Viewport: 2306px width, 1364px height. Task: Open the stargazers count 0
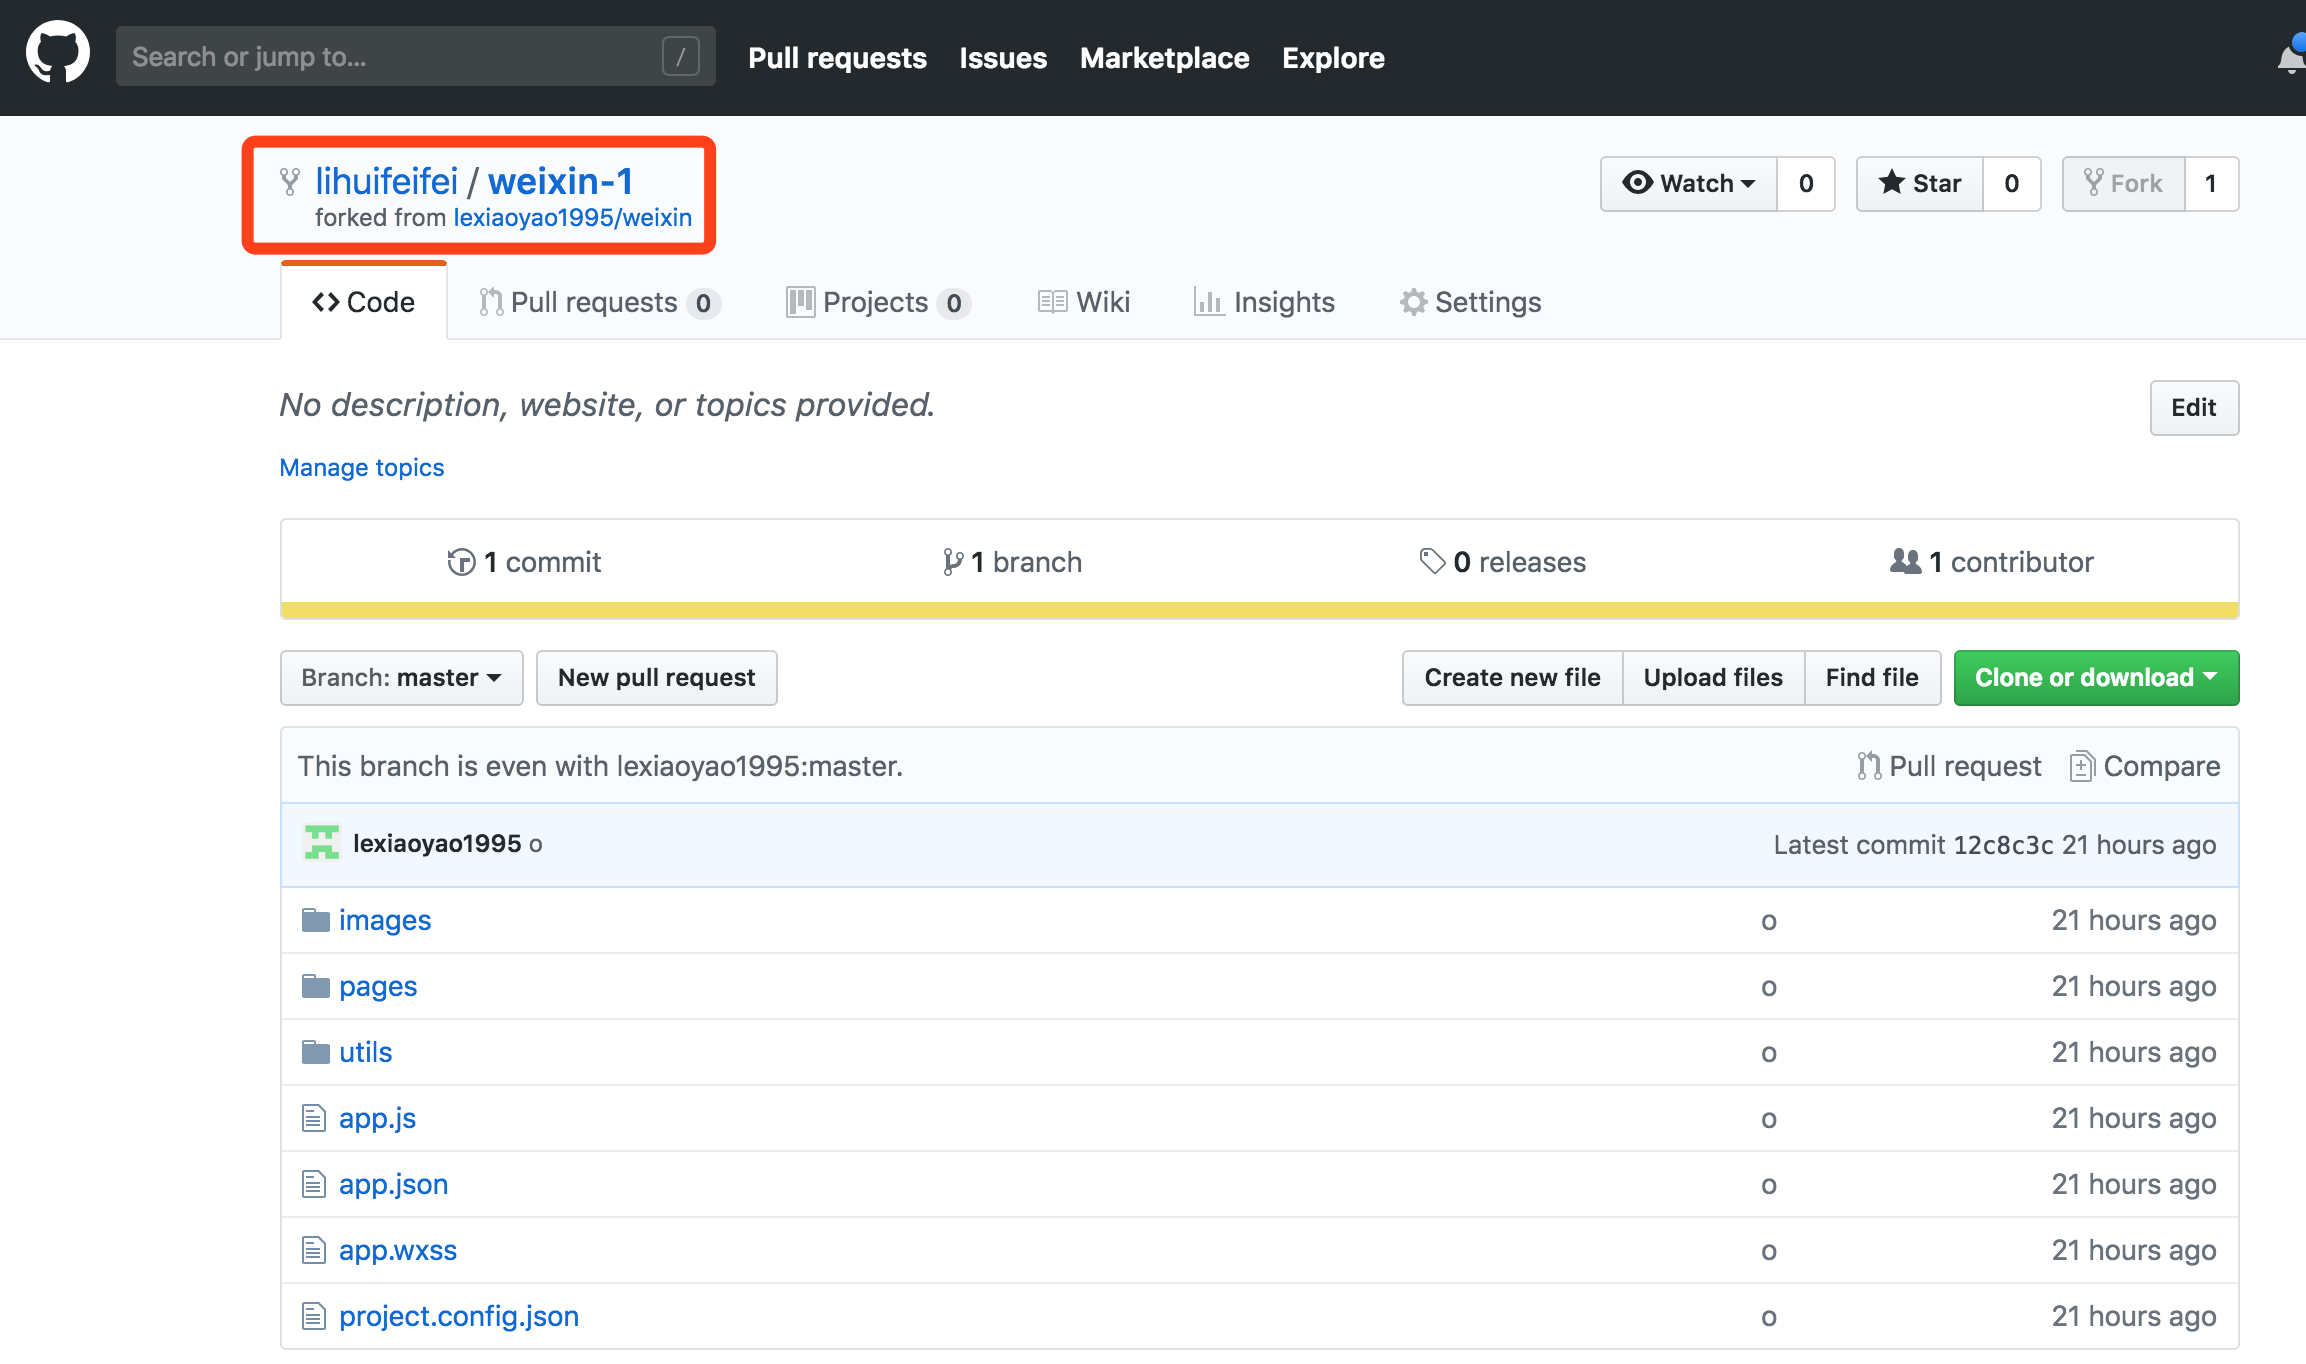coord(2012,184)
